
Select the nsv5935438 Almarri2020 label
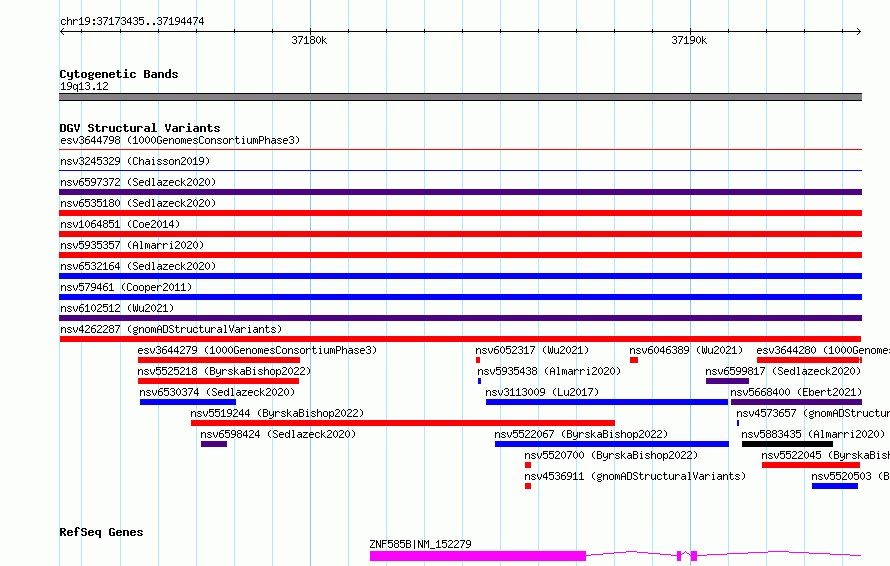pos(549,371)
